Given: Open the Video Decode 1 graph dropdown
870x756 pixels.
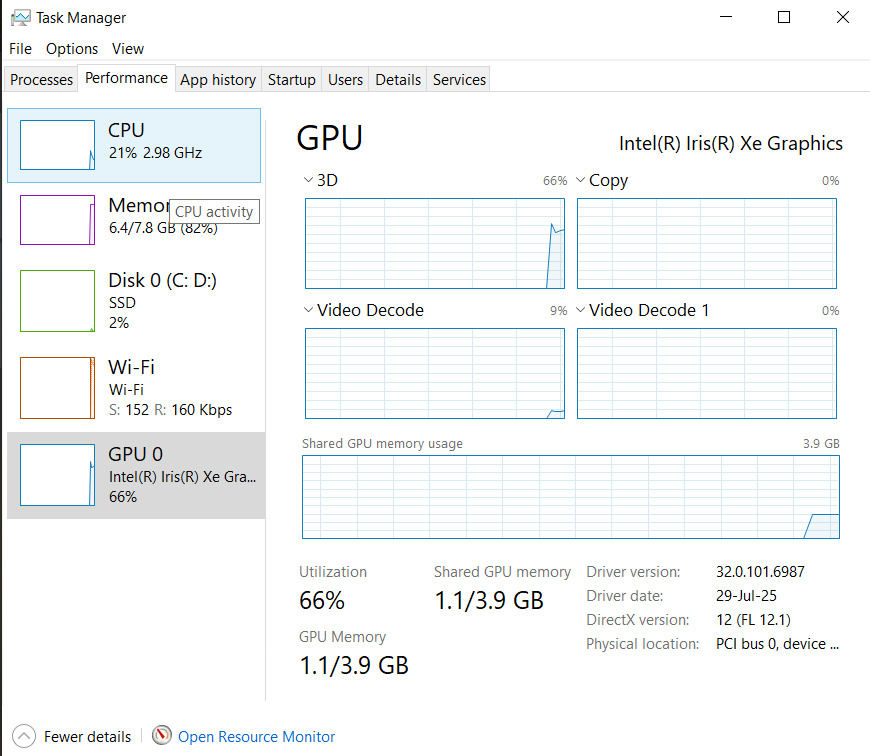Looking at the screenshot, I should coord(580,311).
